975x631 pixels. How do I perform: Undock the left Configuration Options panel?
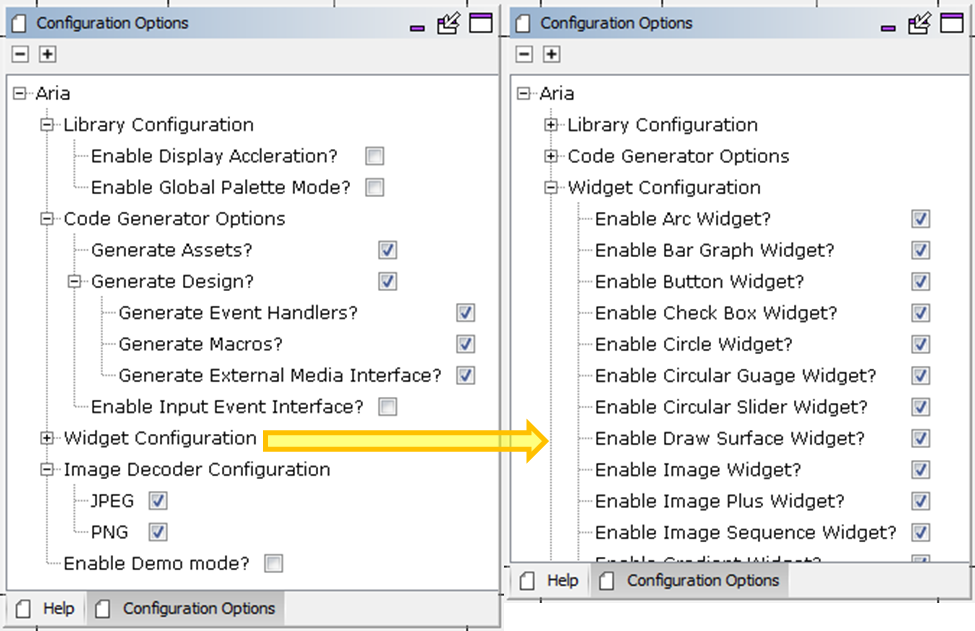point(448,24)
